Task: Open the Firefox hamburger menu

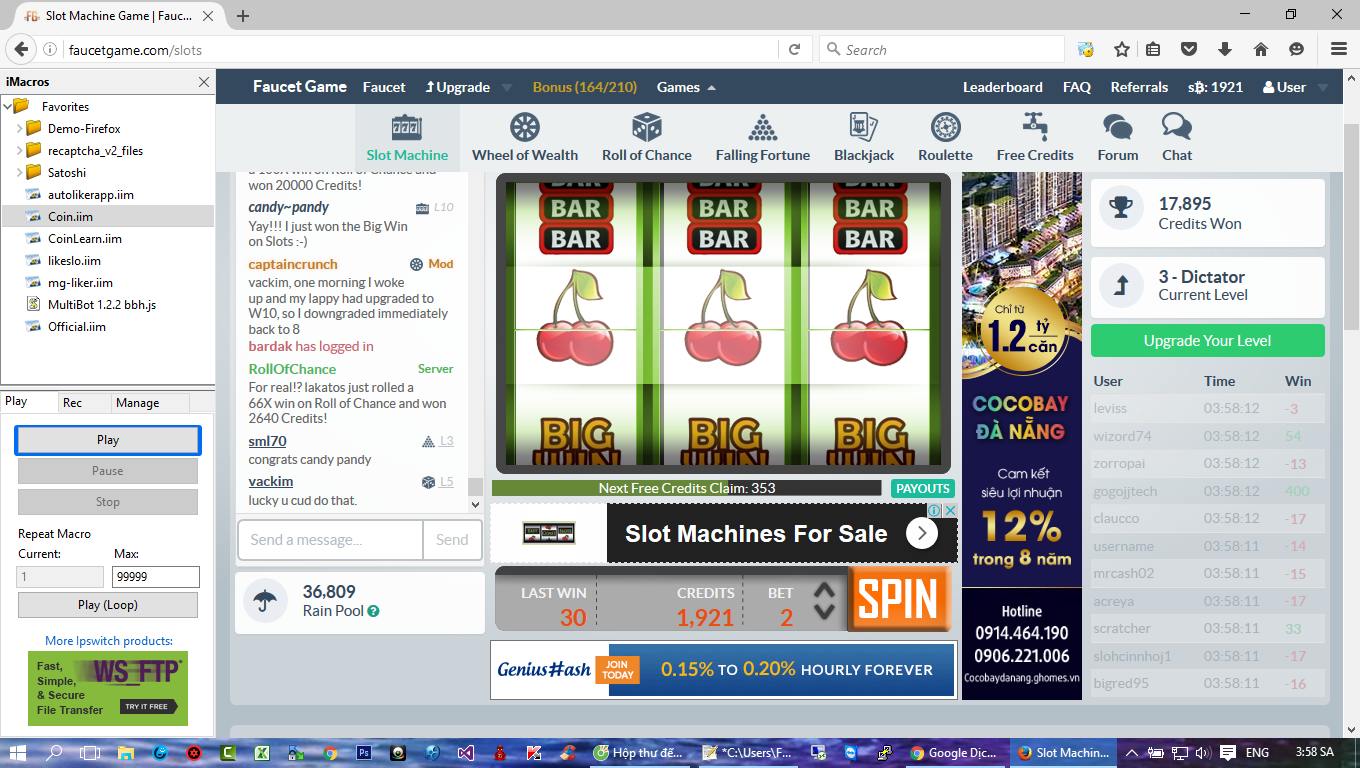Action: (1339, 49)
